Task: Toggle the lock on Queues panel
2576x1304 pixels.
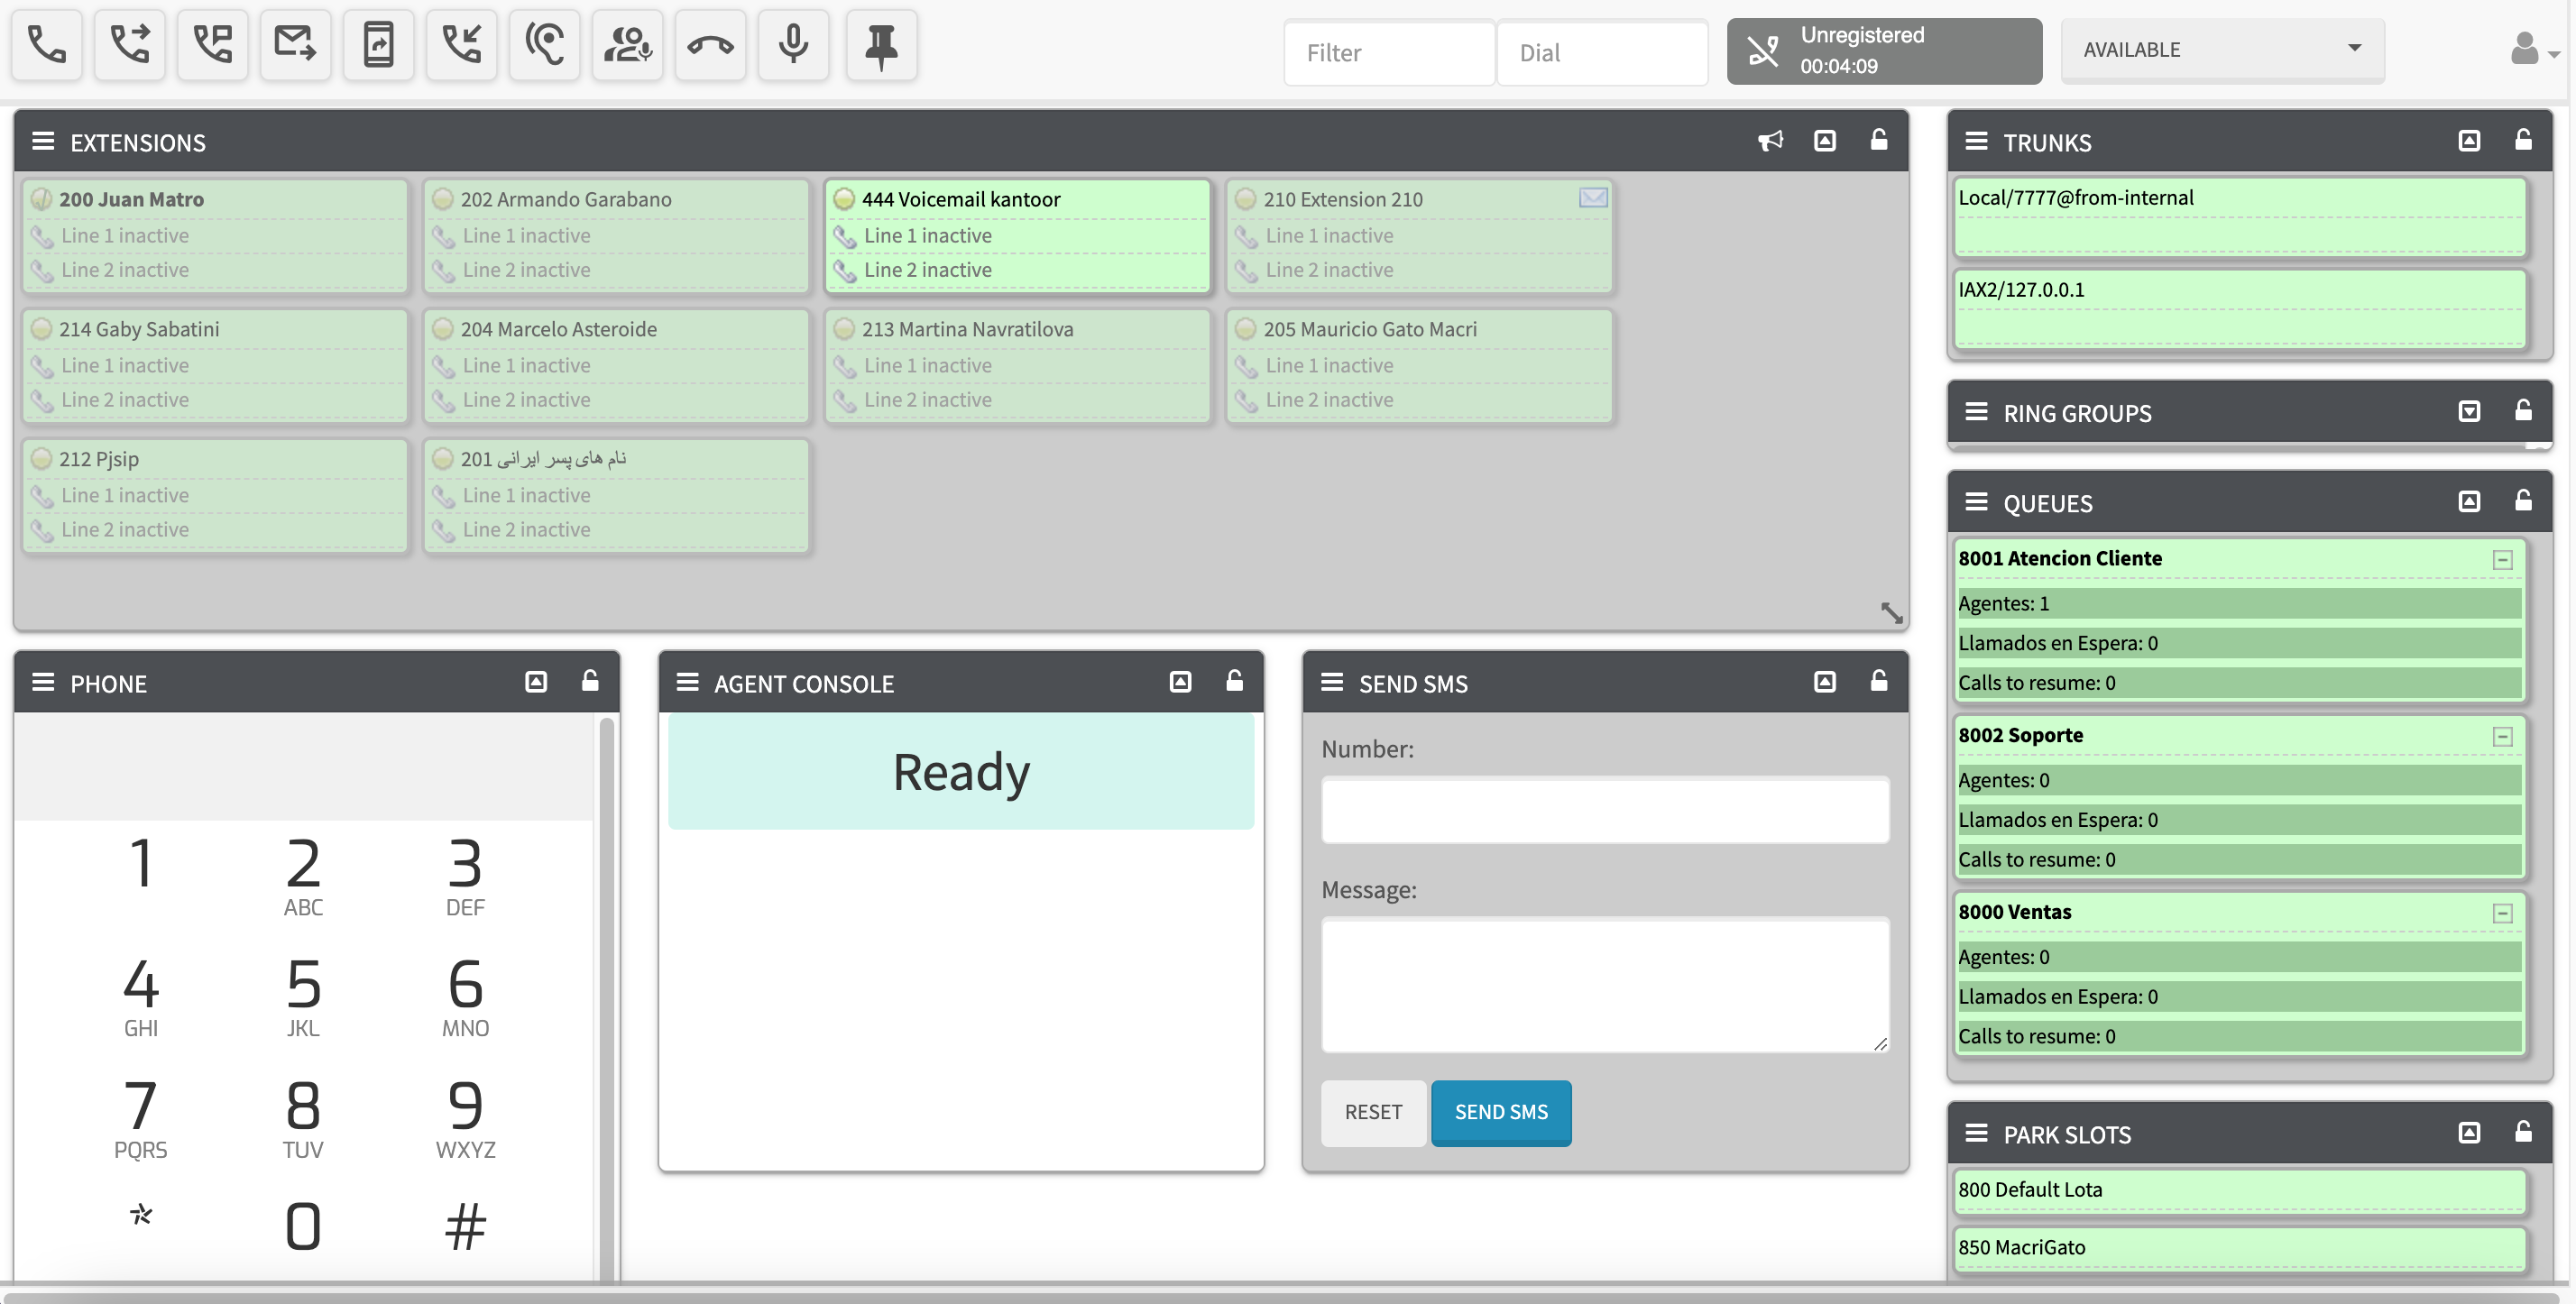Action: [2523, 501]
